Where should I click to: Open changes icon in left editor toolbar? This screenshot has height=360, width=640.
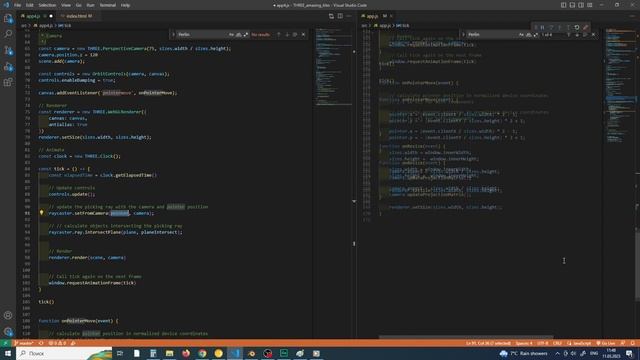pos(331,16)
